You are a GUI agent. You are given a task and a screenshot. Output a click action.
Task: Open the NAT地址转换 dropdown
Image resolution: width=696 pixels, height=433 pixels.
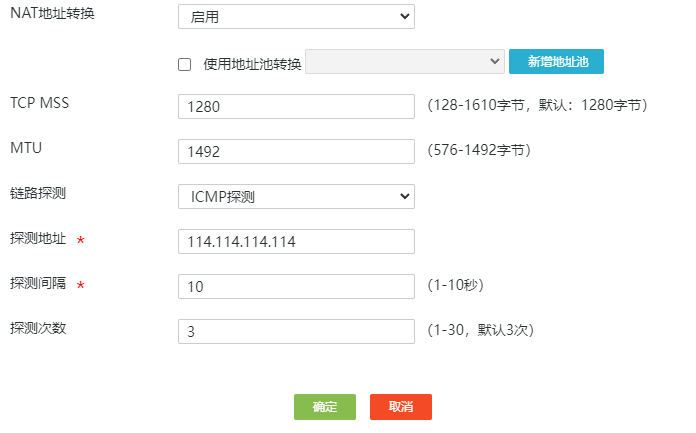(x=295, y=17)
